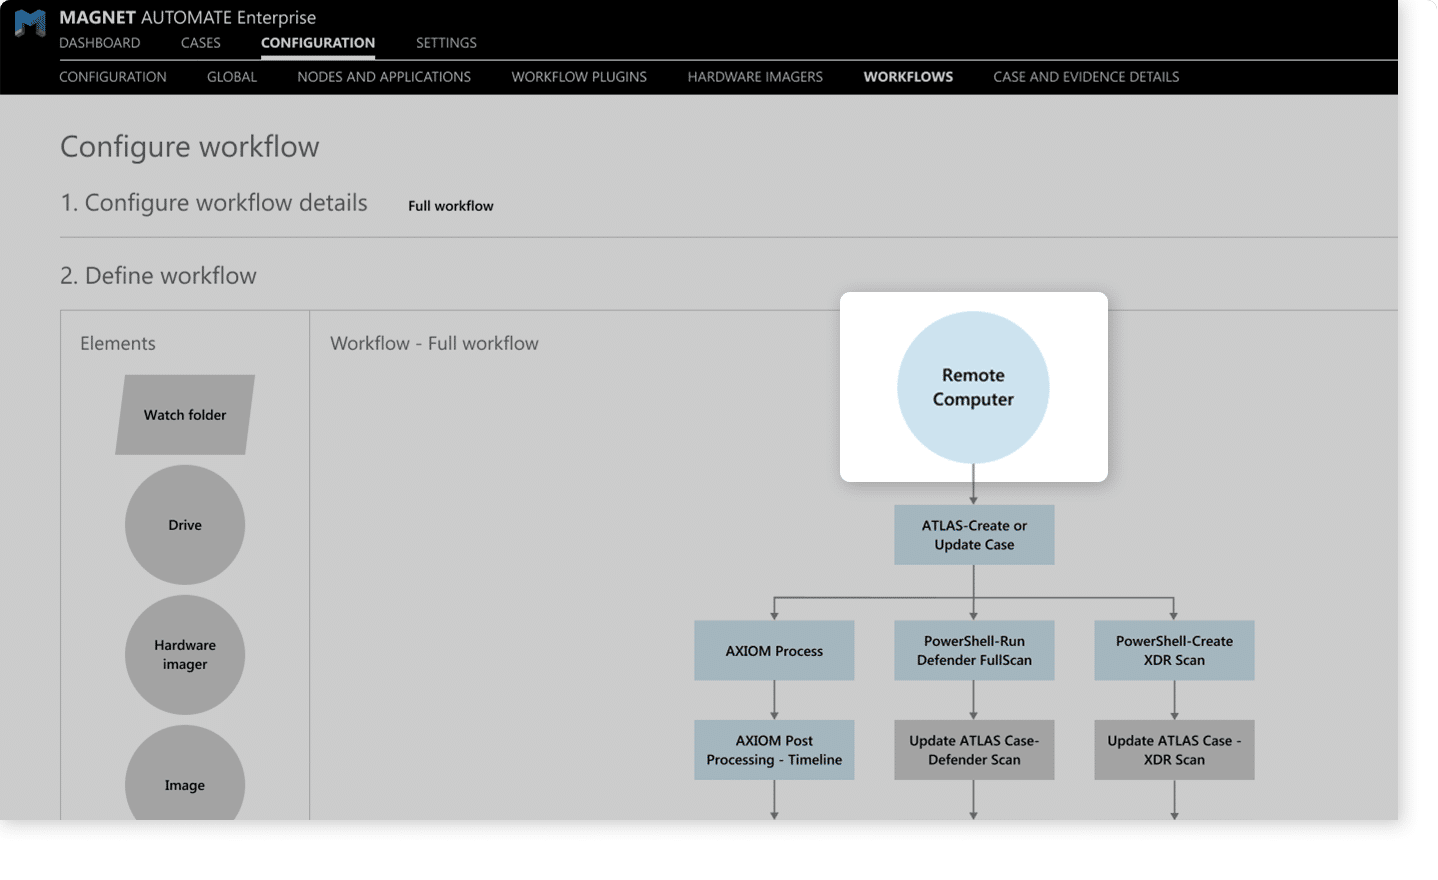Select PowerShell-Create XDR Scan node

click(1174, 651)
